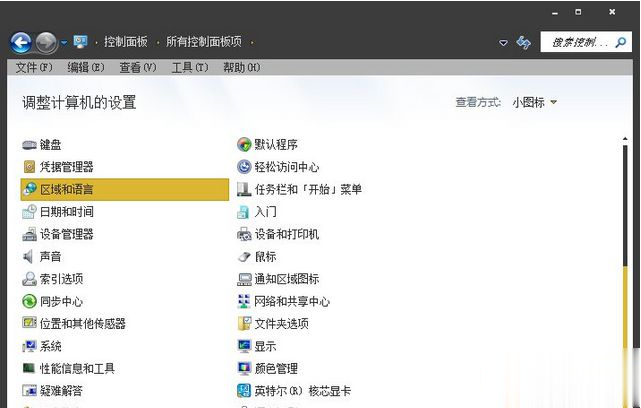Screen dimensions: 641x408
Task: Click the 控制面板 breadcrumb
Action: pos(126,42)
